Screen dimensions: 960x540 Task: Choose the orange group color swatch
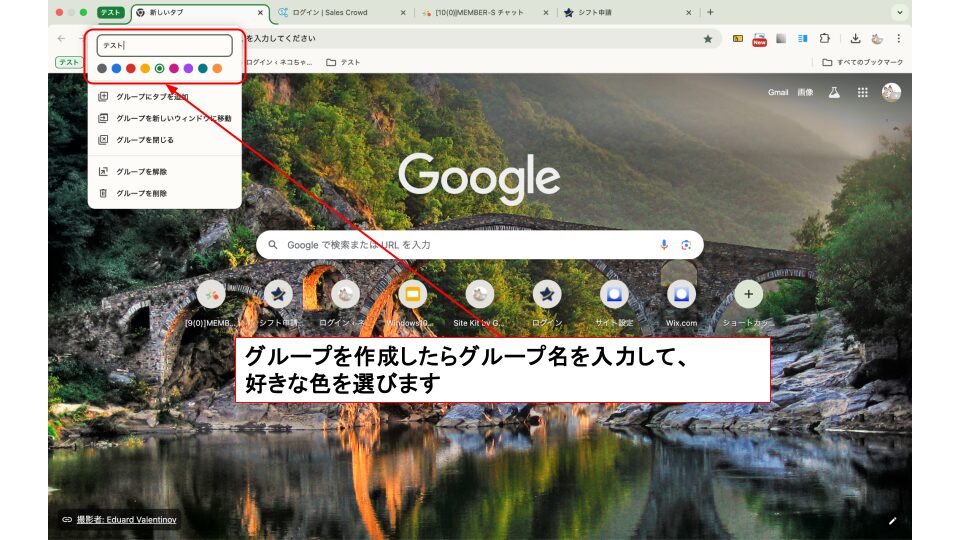[217, 68]
